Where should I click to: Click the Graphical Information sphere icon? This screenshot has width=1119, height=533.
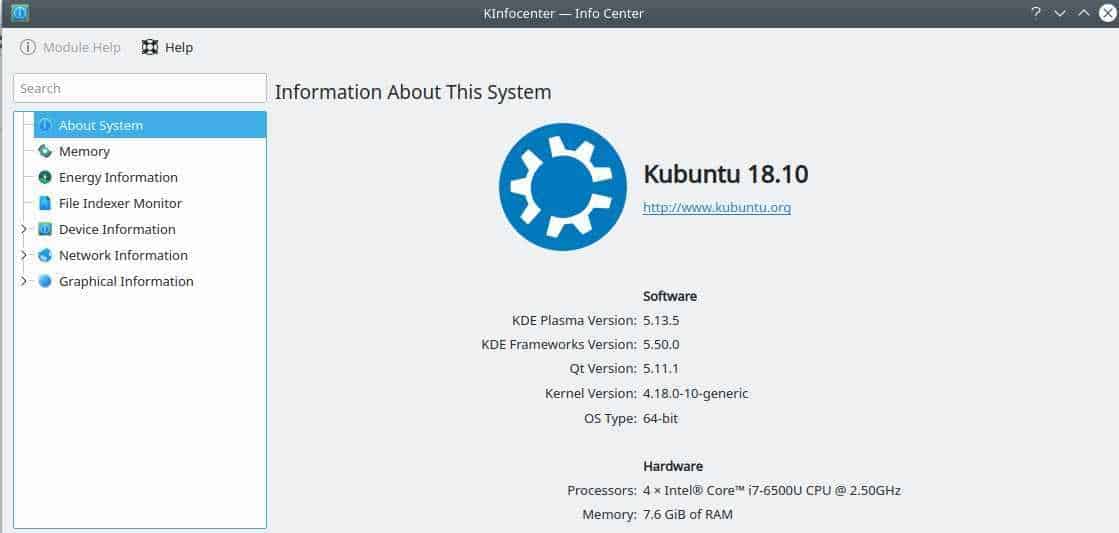click(45, 281)
